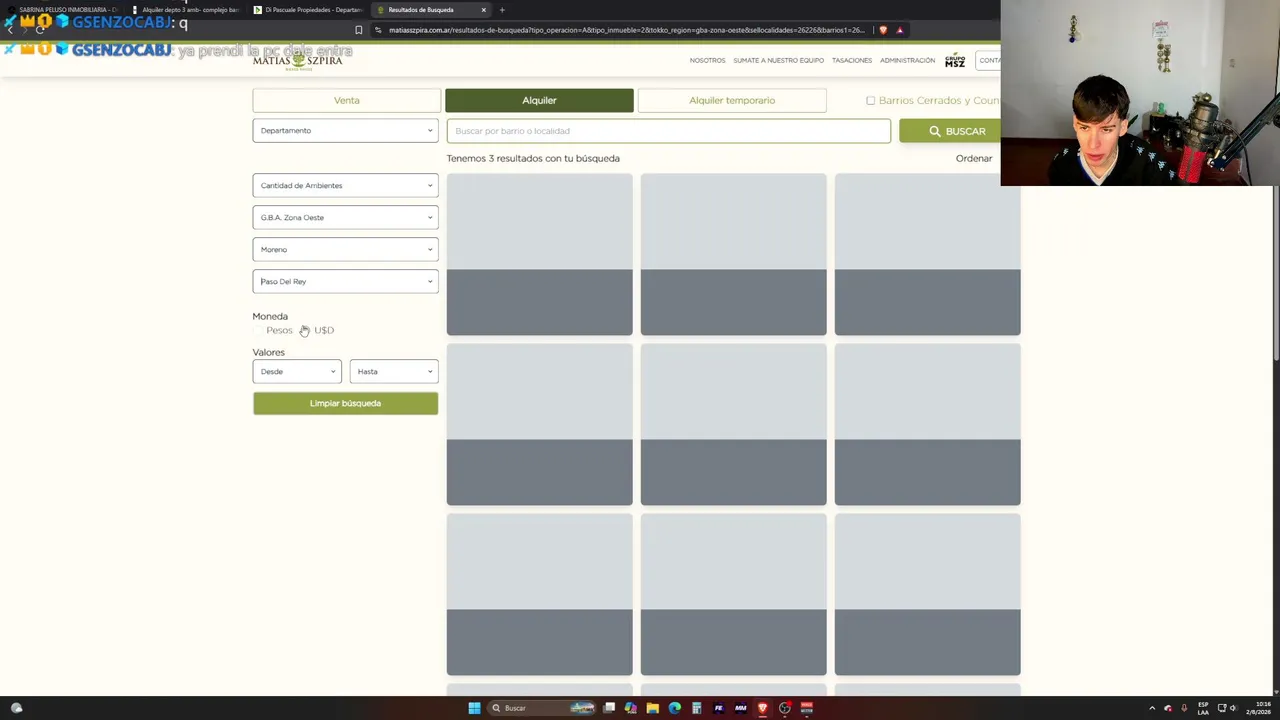The height and width of the screenshot is (720, 1280).
Task: Open the Ordenar sort menu
Action: click(x=974, y=158)
